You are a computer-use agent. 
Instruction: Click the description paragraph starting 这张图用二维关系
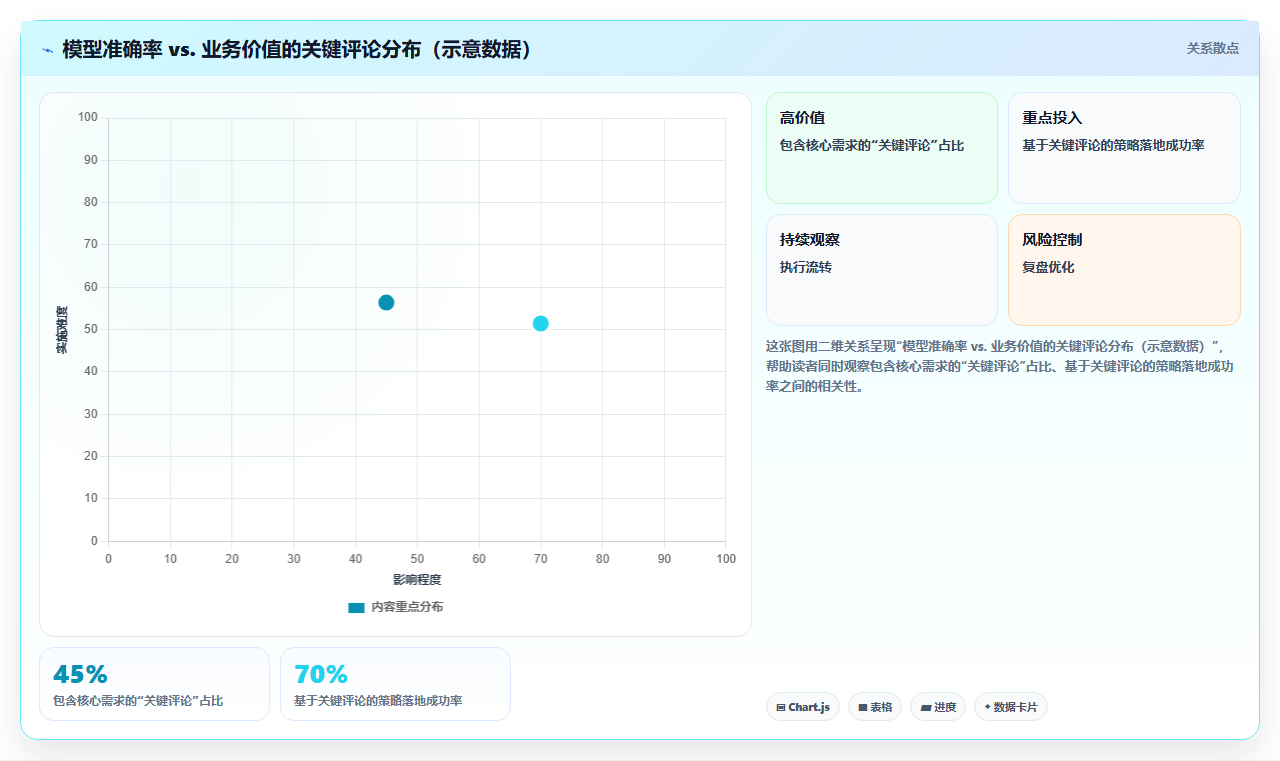(1000, 366)
